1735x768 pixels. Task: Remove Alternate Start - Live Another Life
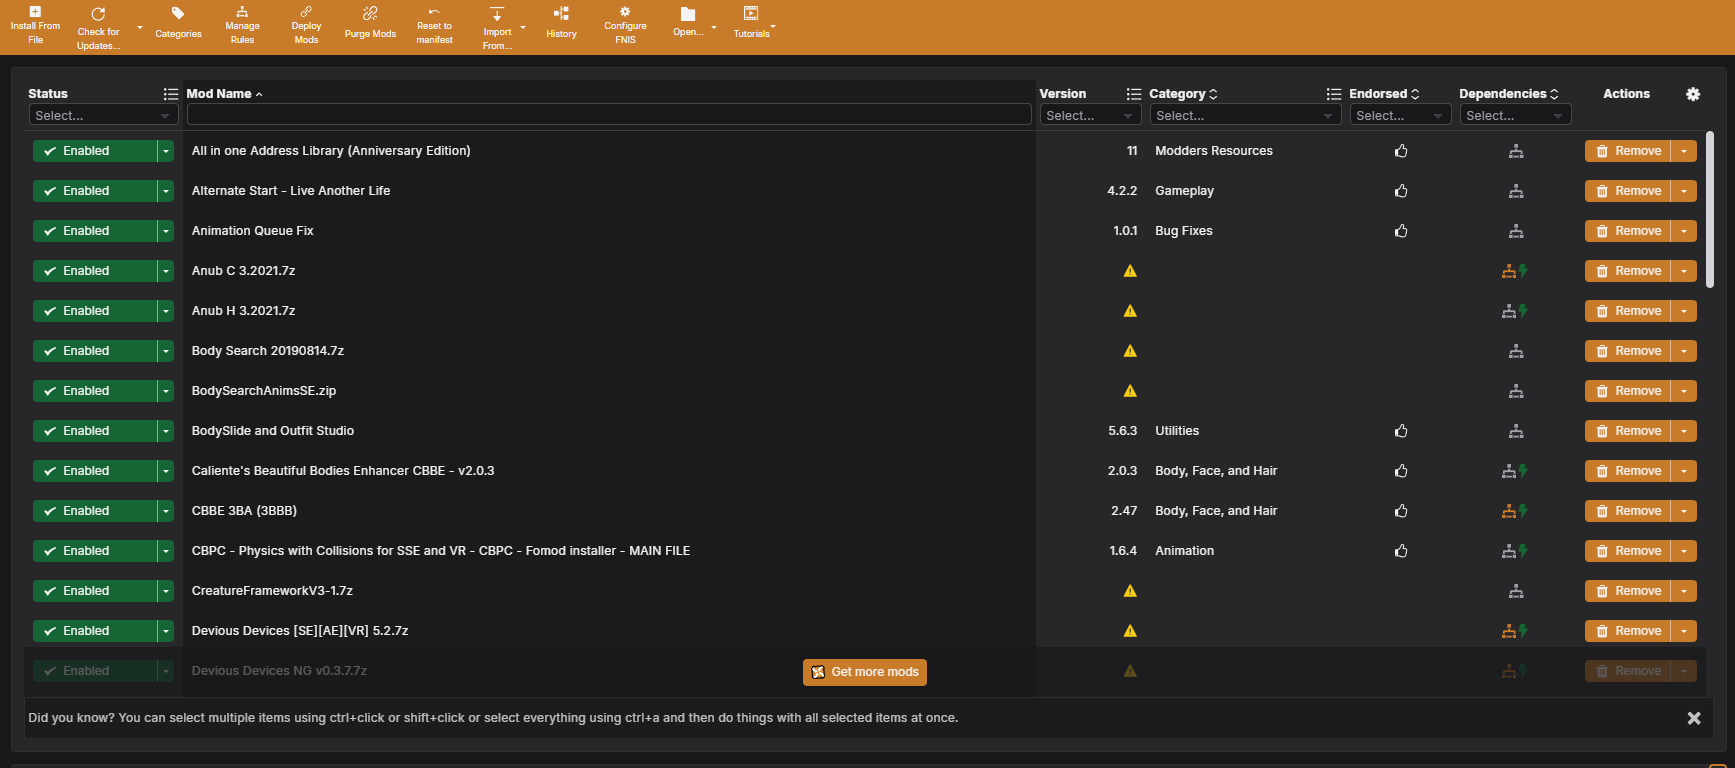pos(1628,191)
